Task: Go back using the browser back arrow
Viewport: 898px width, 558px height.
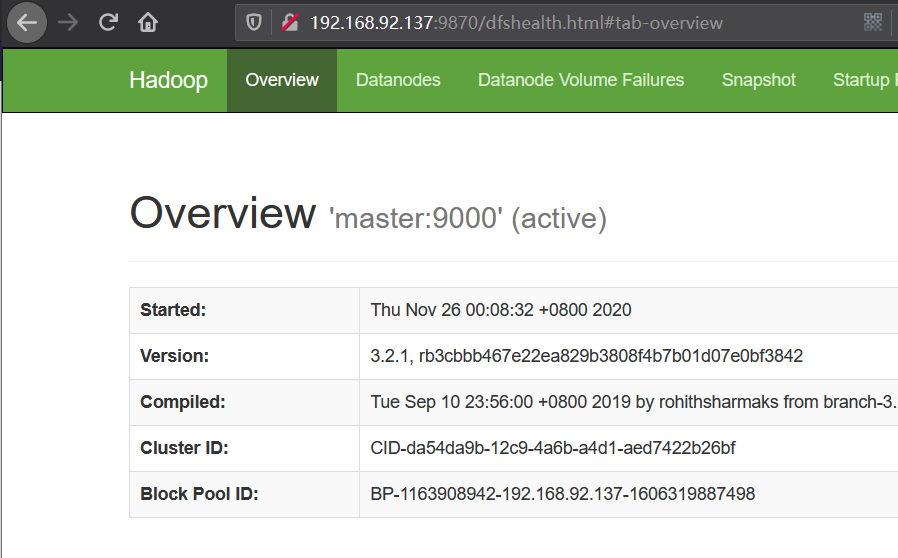Action: click(26, 23)
